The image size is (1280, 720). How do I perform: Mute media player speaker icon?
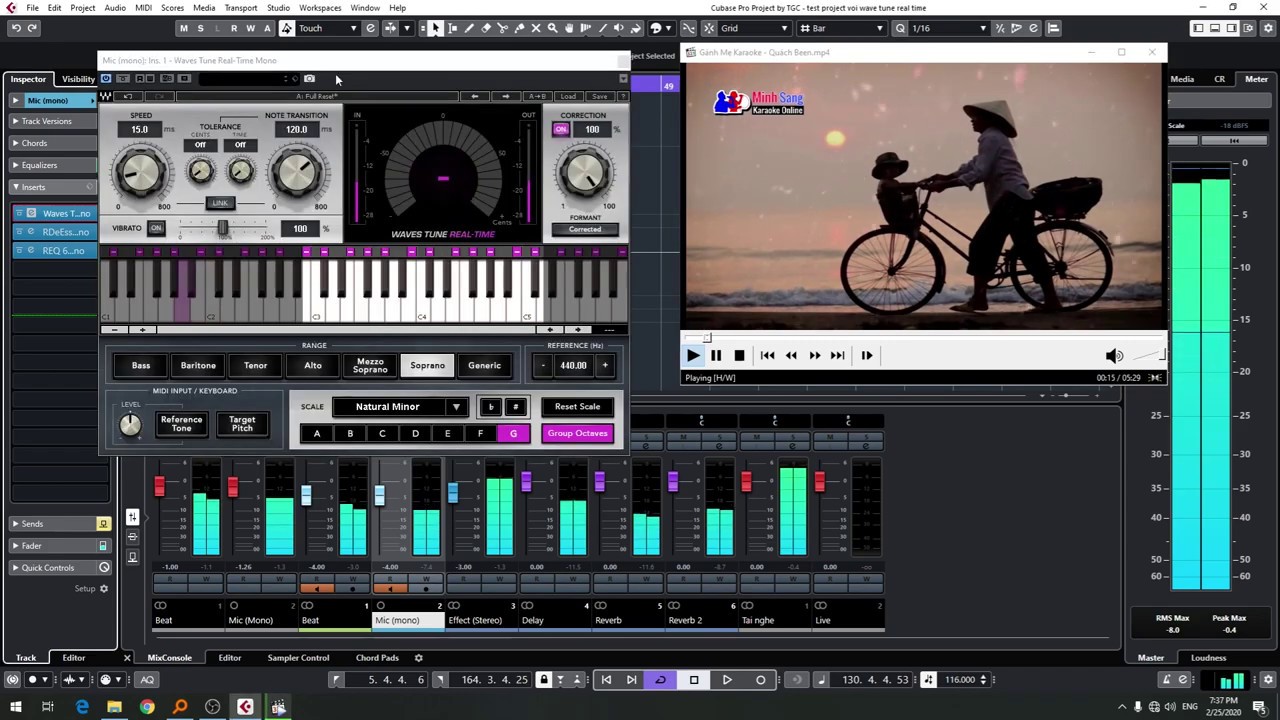tap(1114, 355)
